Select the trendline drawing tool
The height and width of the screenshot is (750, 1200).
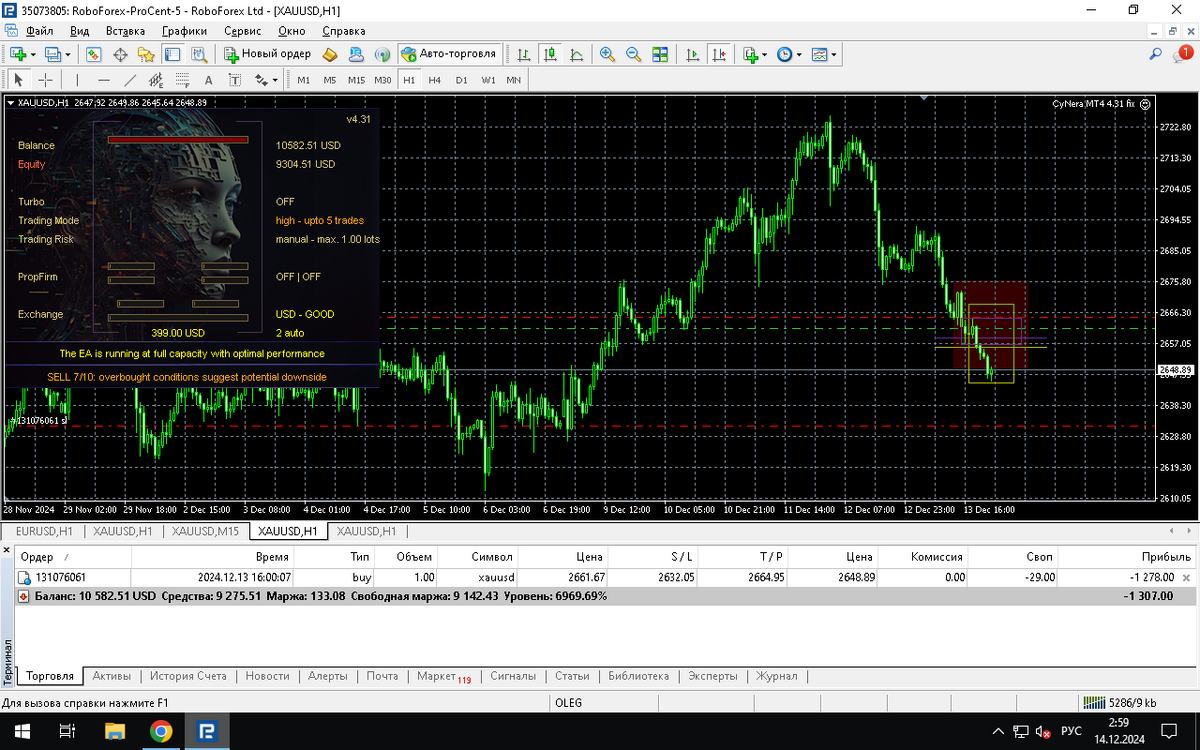click(131, 80)
